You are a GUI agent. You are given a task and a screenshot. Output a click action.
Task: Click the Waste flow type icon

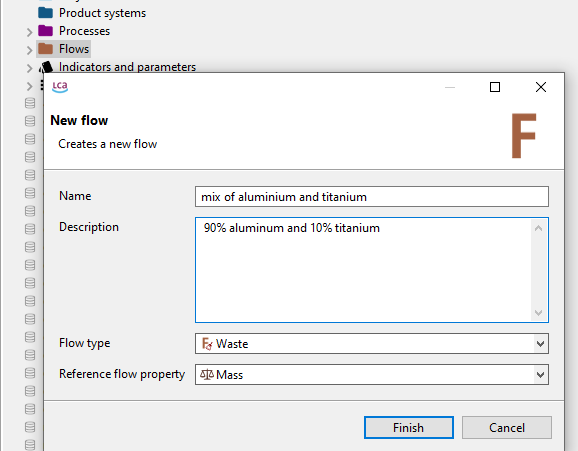tap(207, 344)
